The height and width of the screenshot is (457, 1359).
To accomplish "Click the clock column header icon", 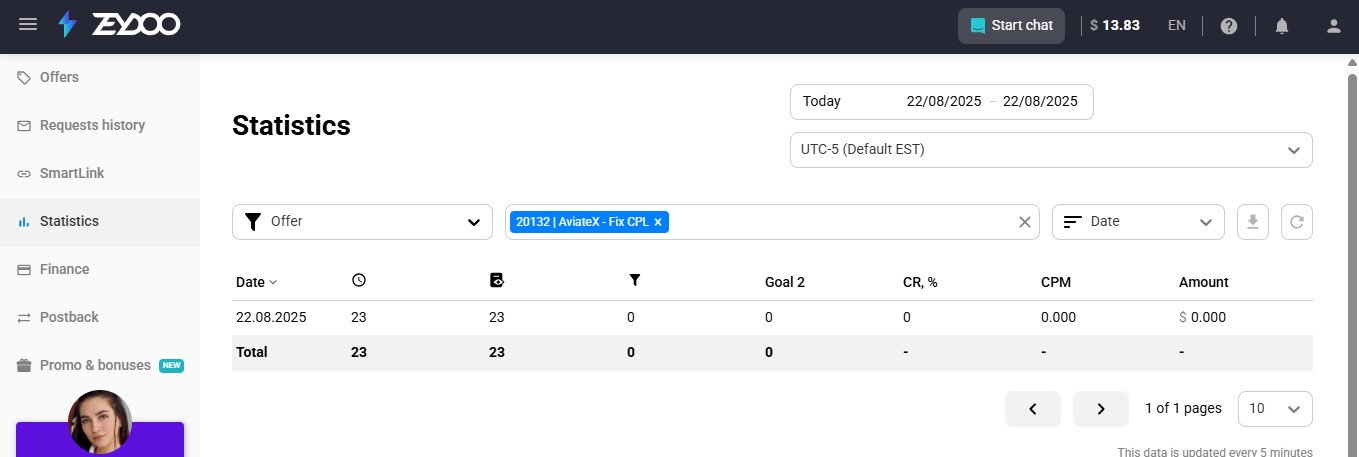I will click(359, 281).
